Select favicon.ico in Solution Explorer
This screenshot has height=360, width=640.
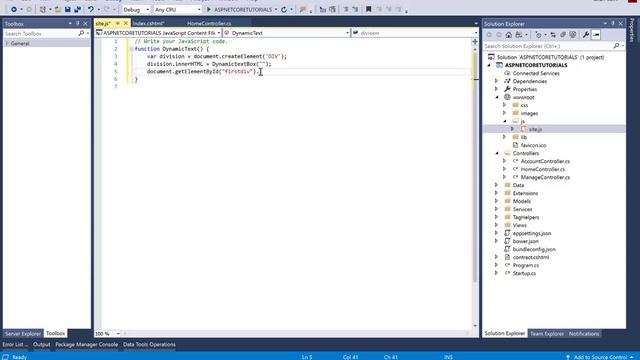(x=533, y=145)
